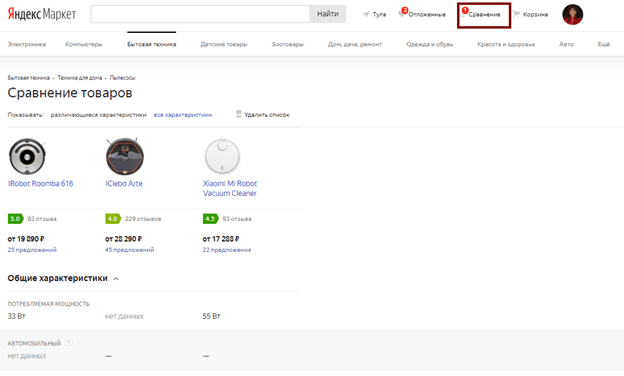Open the Отложенные wishlist
The image size is (624, 376).
[422, 14]
